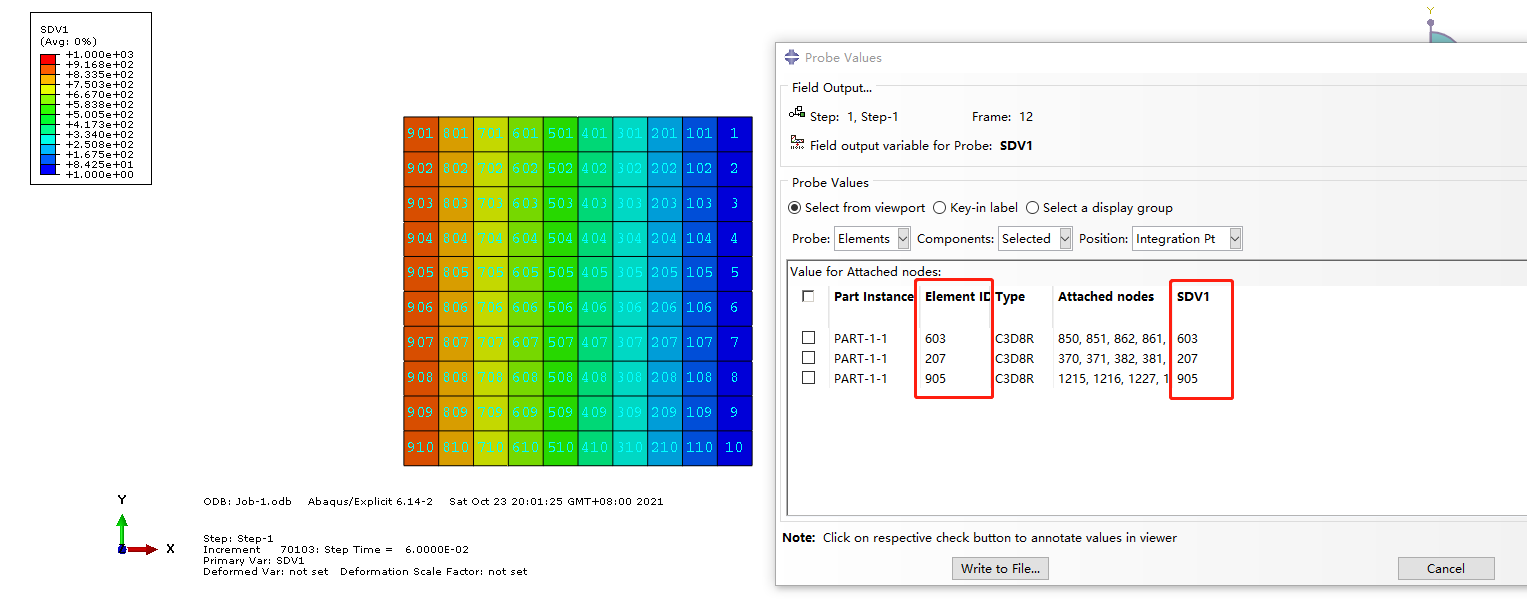Click attached nodes cell '850, 851, 862, 861,'
Viewport: 1527px width, 604px height.
pyautogui.click(x=1113, y=338)
